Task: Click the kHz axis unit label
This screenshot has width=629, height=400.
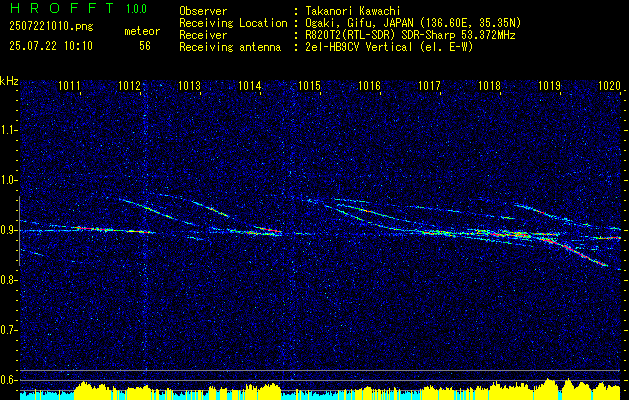Action: (x=9, y=81)
